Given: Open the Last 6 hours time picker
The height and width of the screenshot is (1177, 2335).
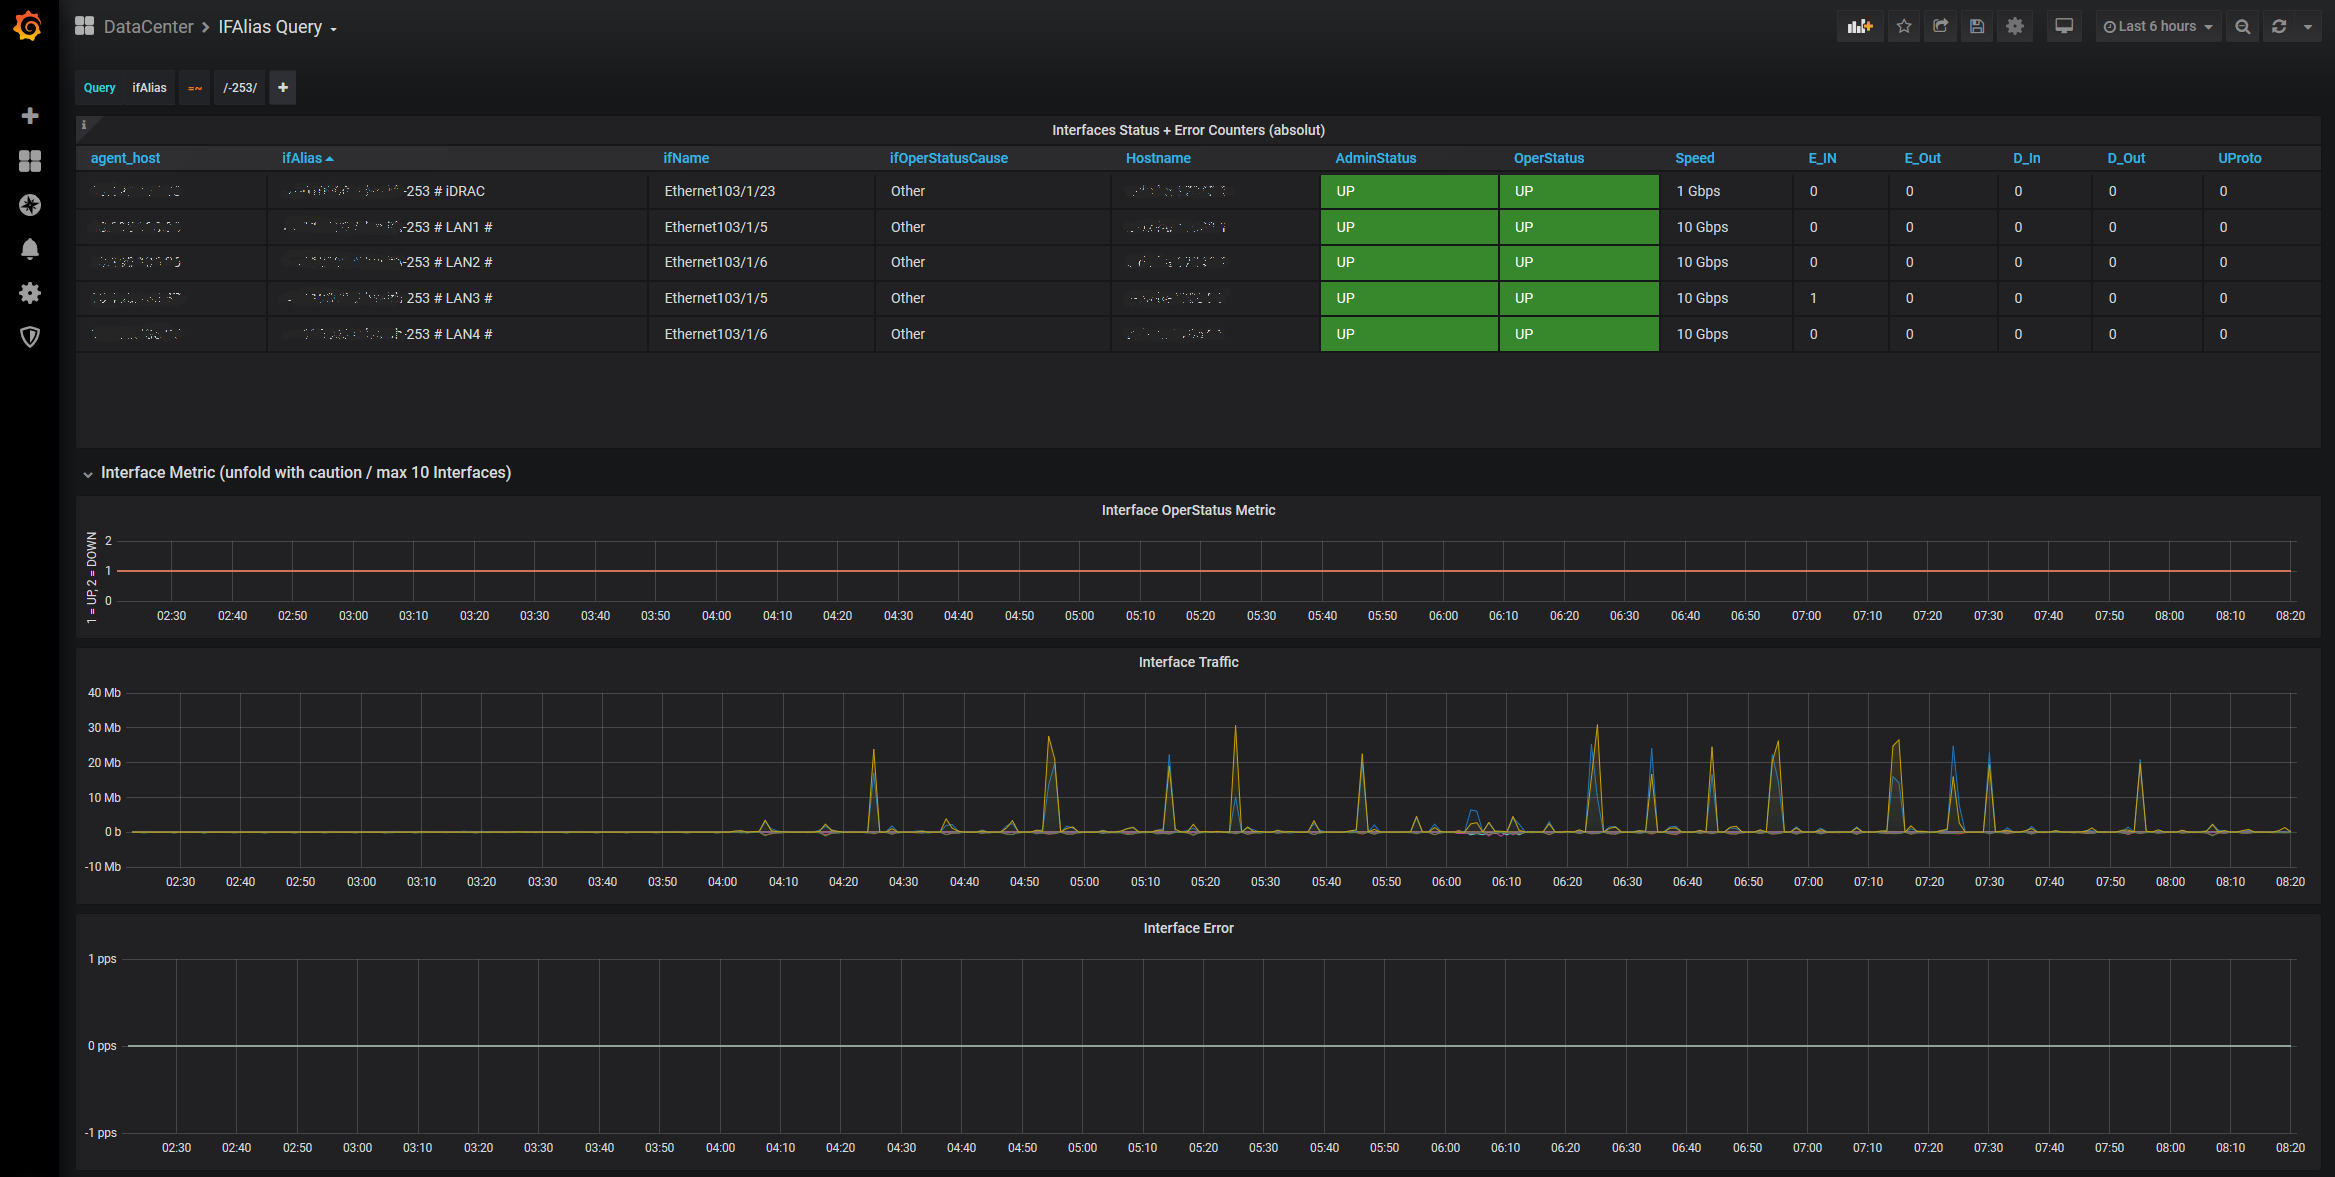Looking at the screenshot, I should point(2158,27).
